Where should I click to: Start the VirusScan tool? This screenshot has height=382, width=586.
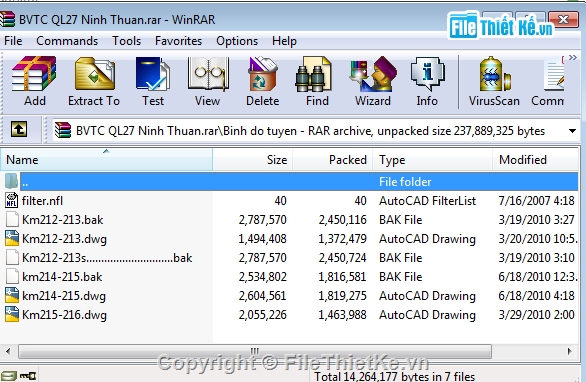(x=494, y=81)
